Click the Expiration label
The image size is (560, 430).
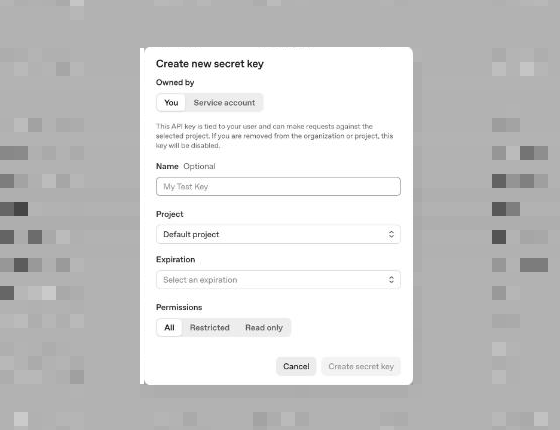pyautogui.click(x=175, y=260)
